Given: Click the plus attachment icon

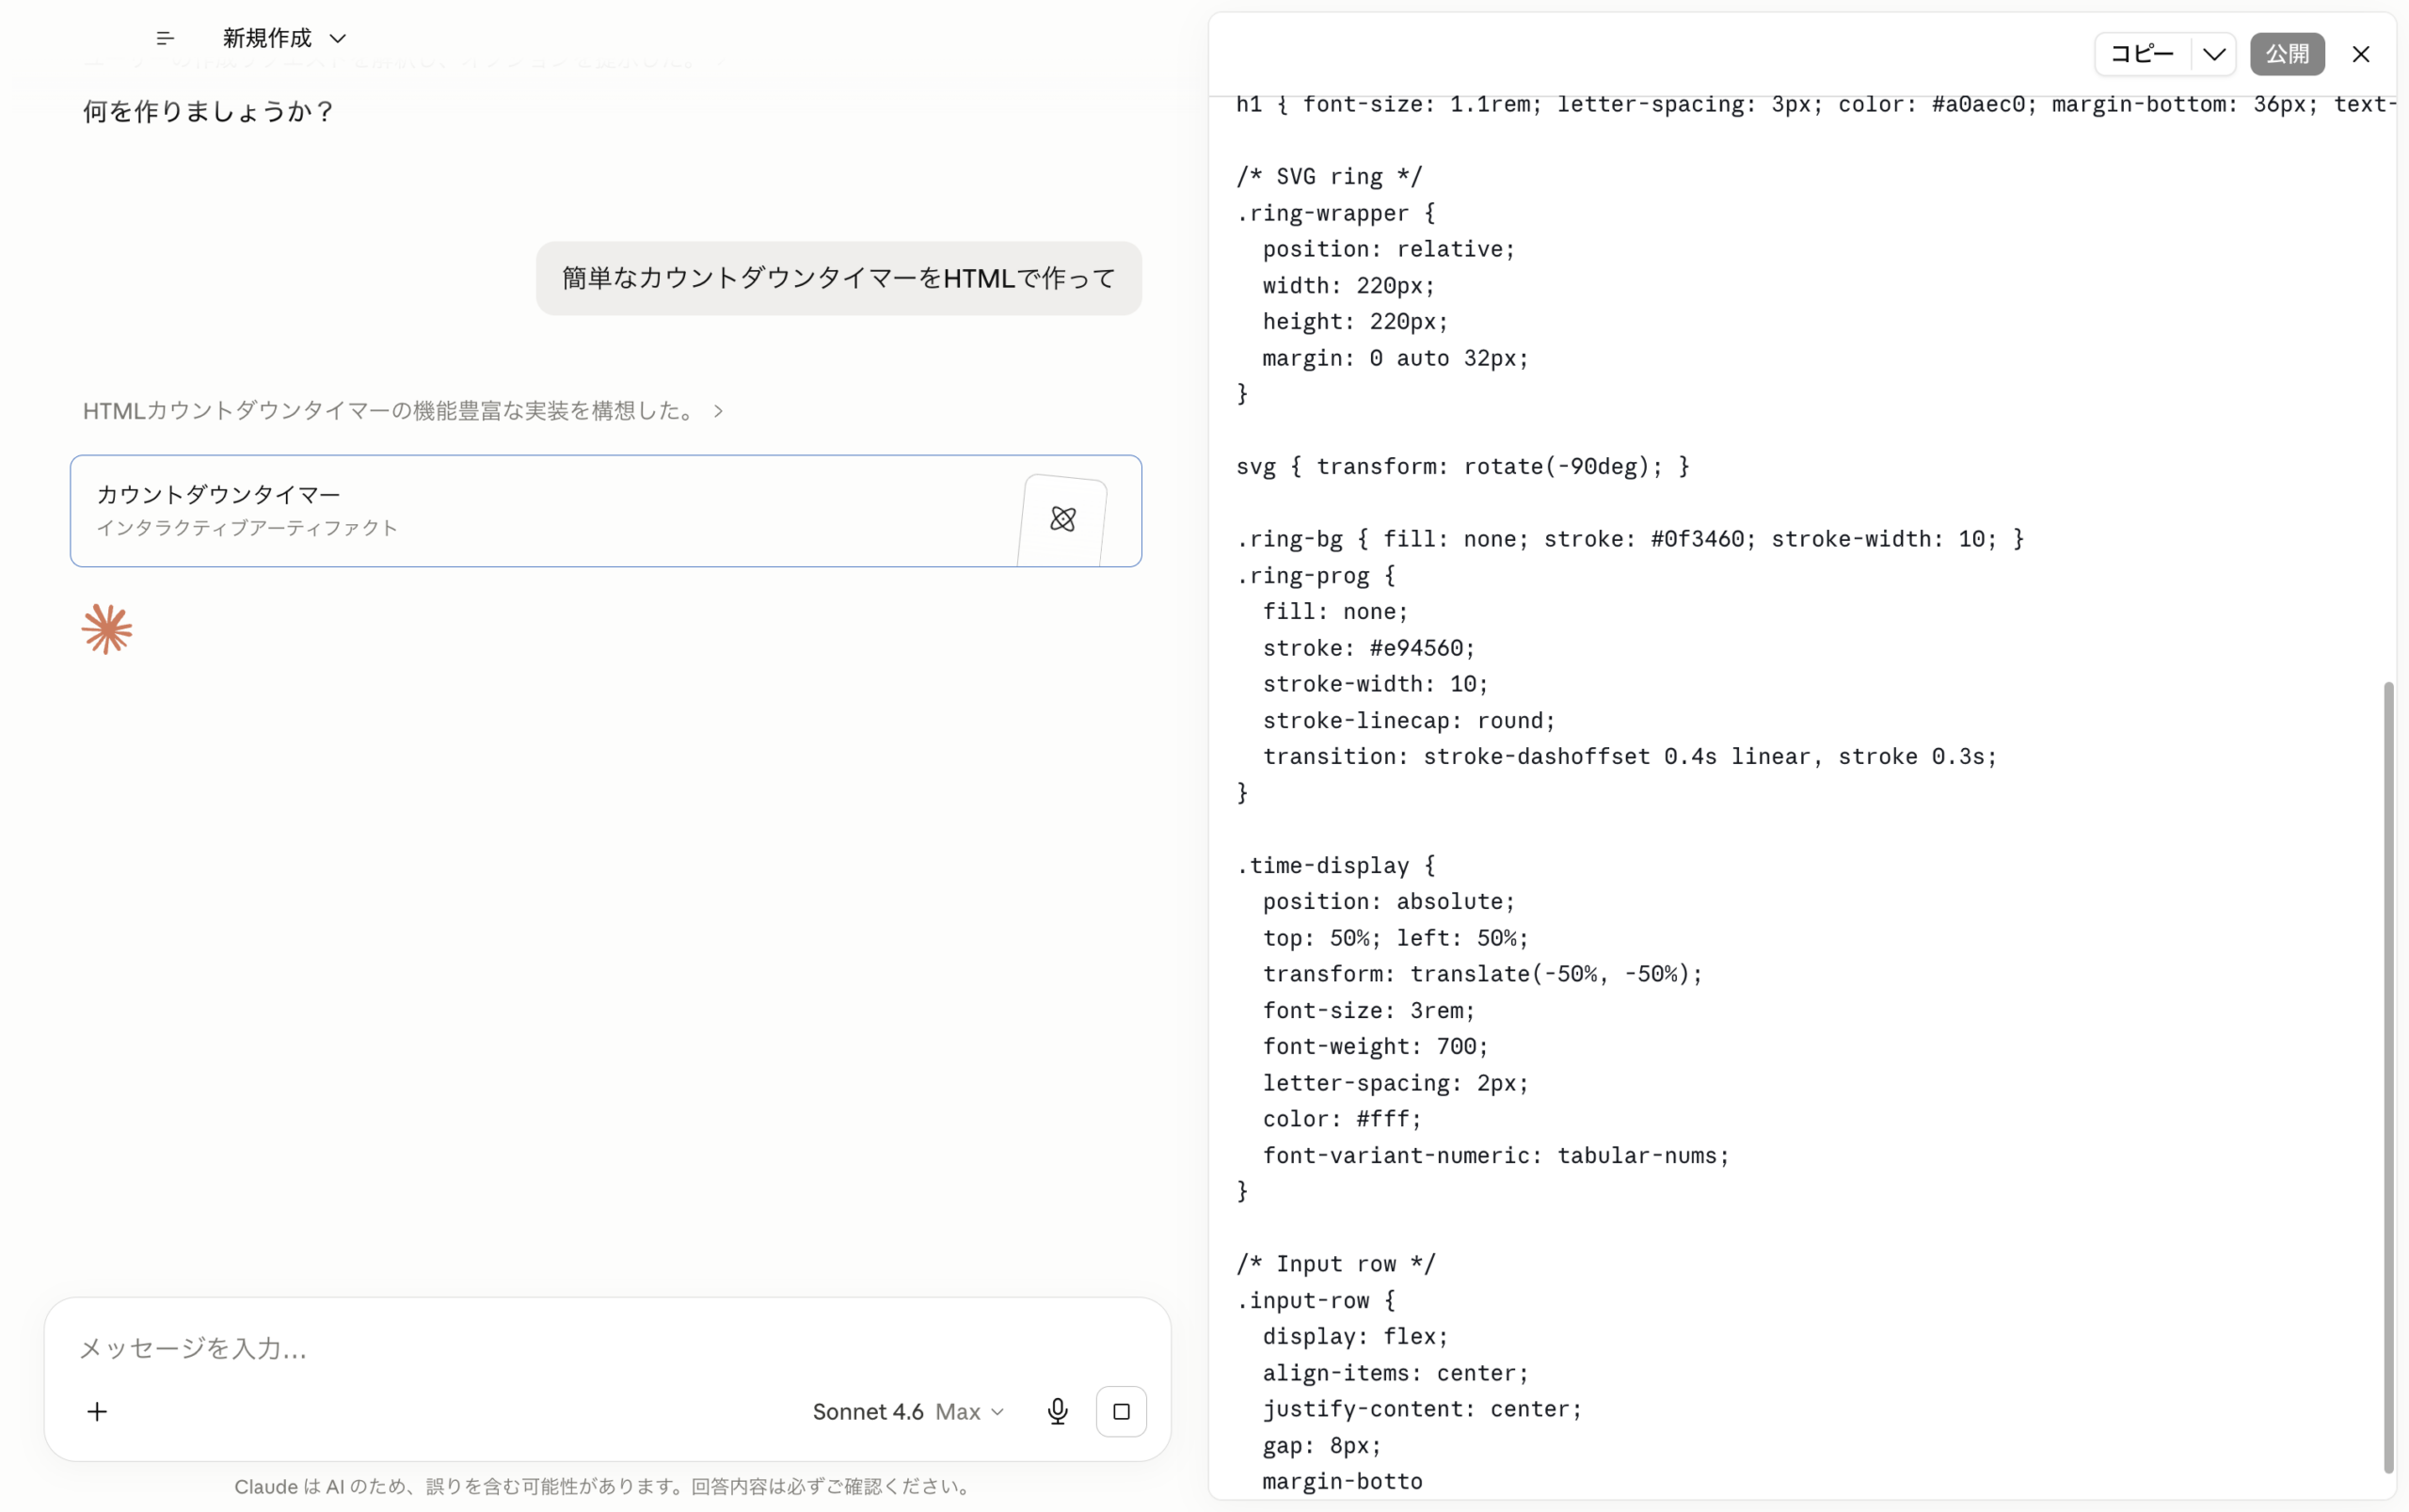Looking at the screenshot, I should [x=97, y=1411].
